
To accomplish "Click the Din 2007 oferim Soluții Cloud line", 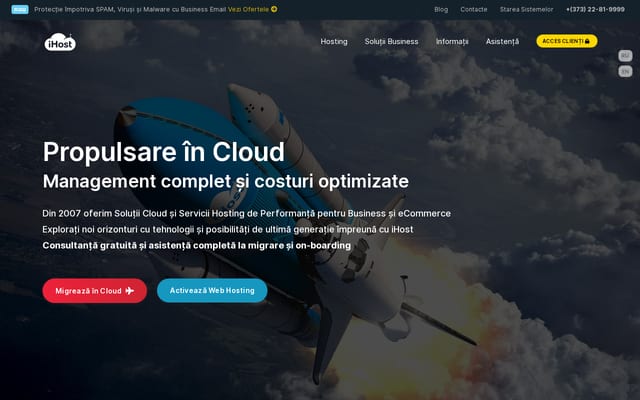I will tap(247, 213).
